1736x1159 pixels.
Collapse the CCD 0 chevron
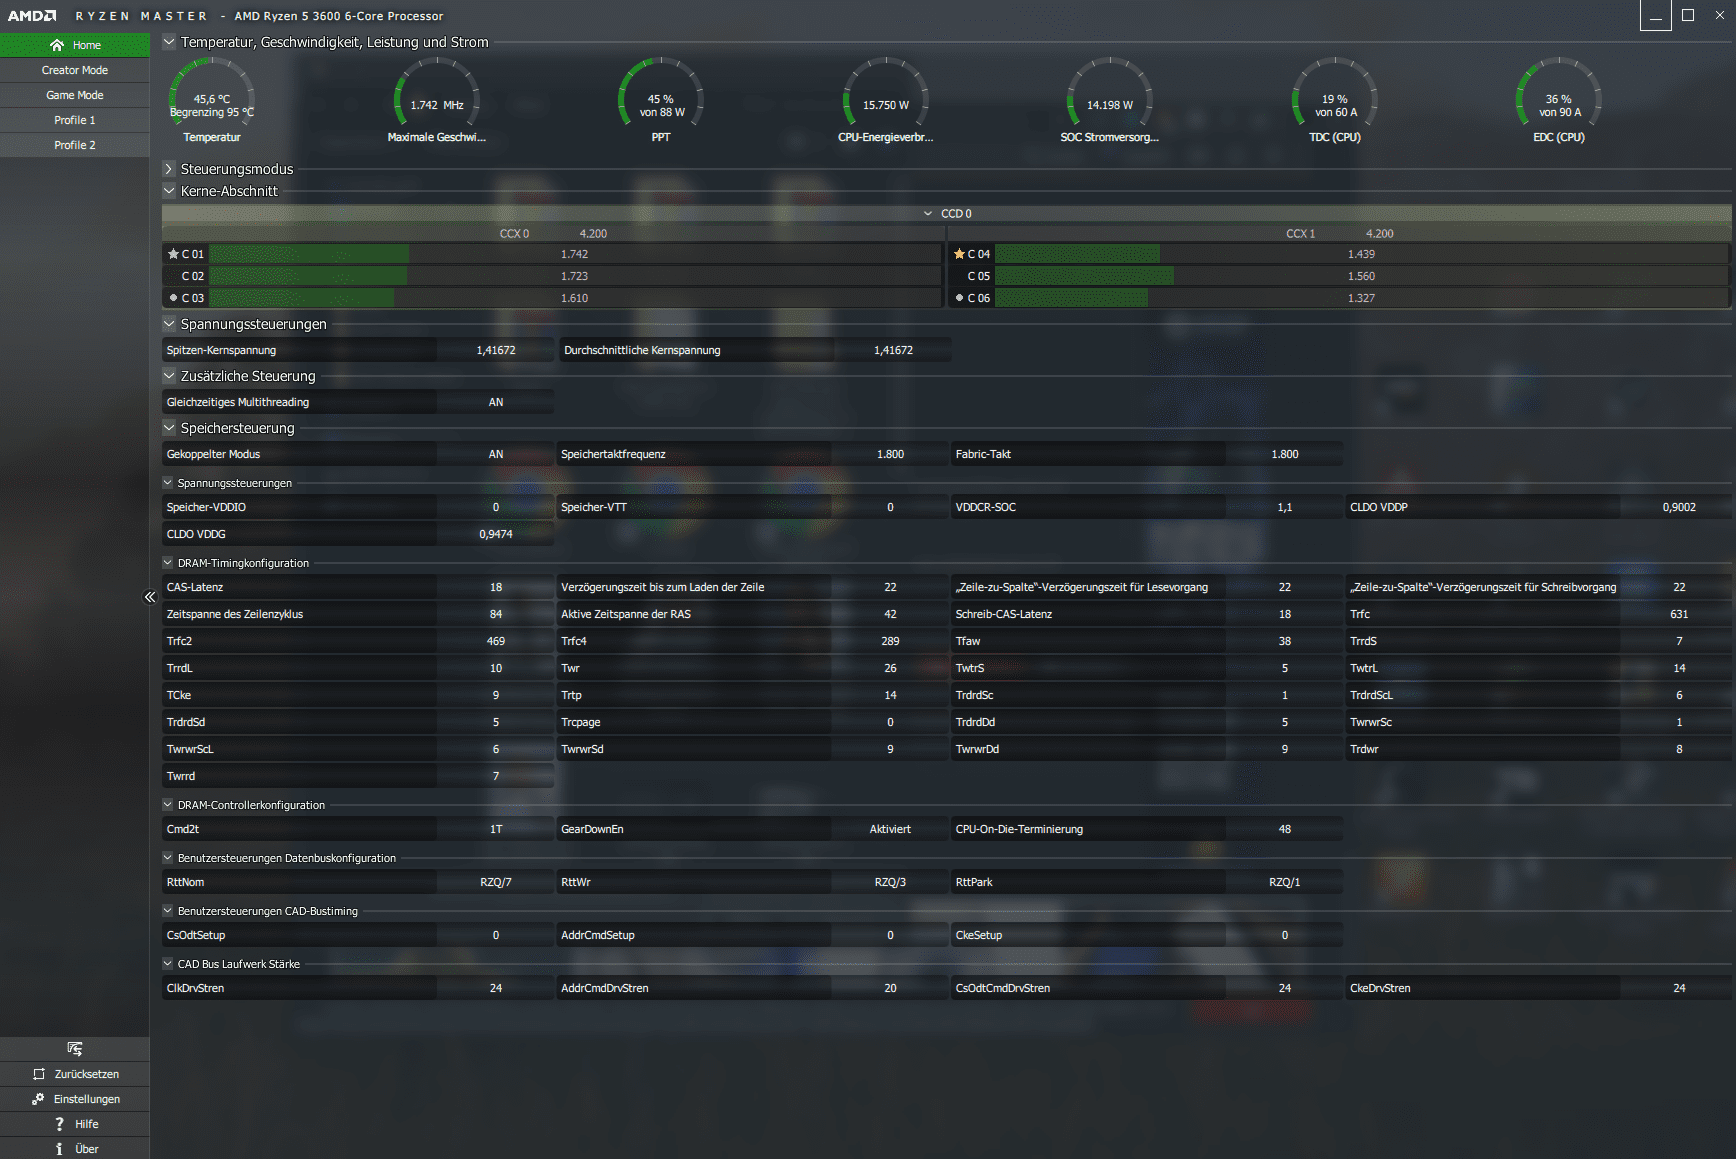point(928,214)
